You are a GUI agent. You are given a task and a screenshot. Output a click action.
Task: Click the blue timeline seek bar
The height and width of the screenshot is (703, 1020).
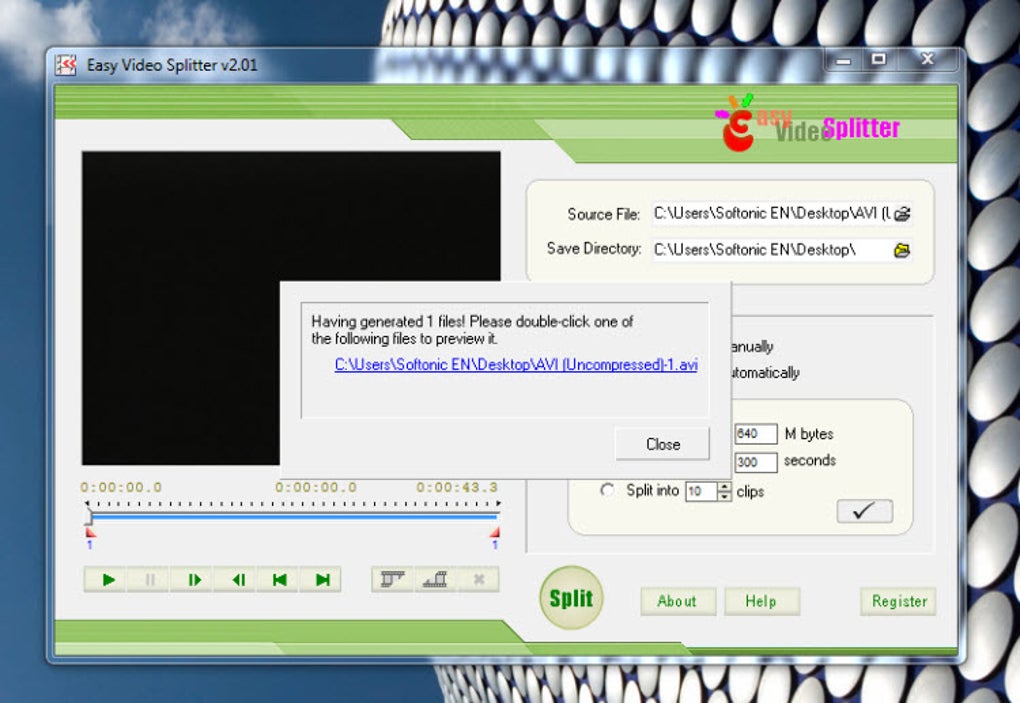(x=296, y=516)
